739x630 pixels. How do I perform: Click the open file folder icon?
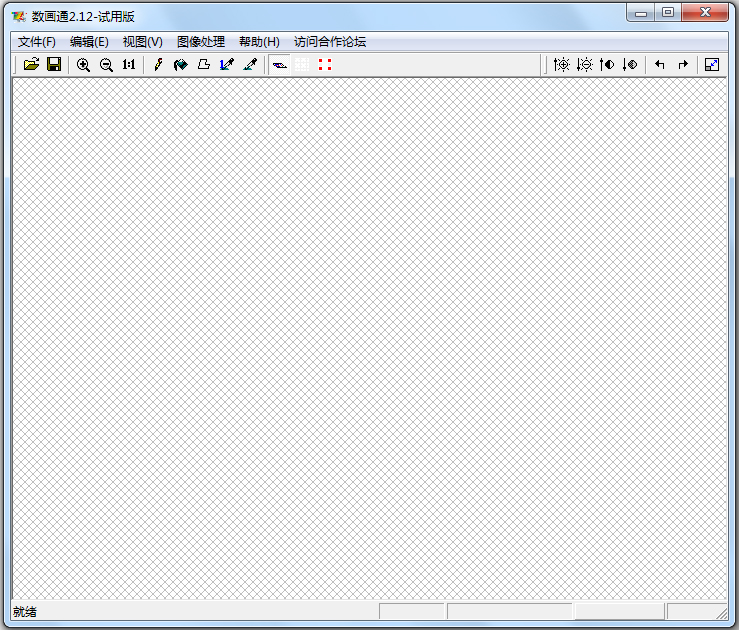click(x=32, y=65)
